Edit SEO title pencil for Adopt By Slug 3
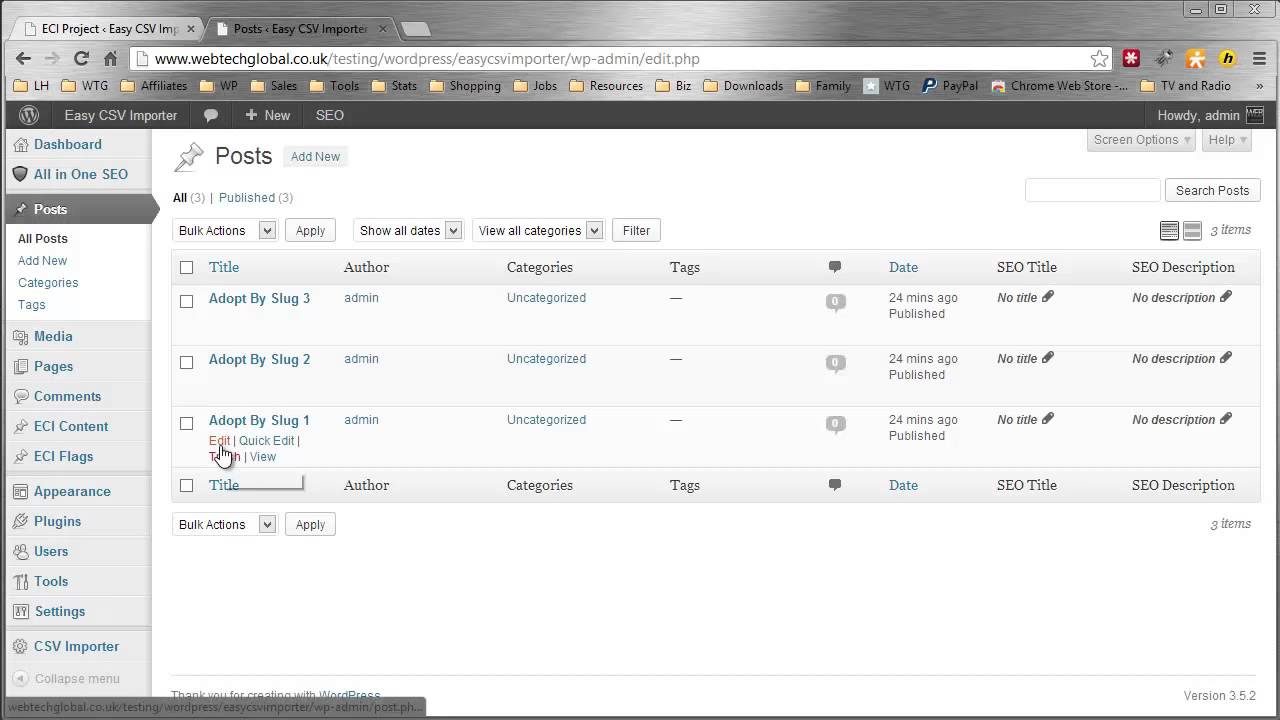 pos(1048,297)
